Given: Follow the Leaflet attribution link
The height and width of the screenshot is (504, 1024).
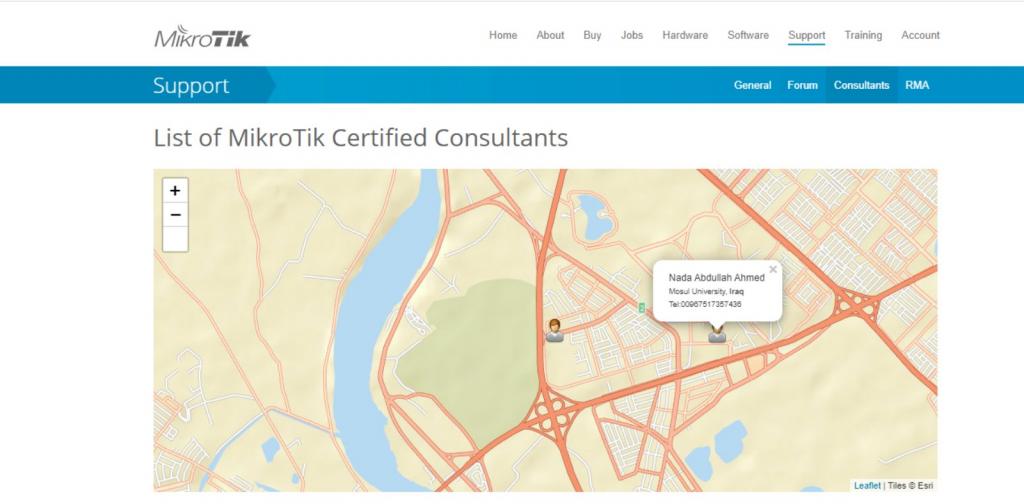Looking at the screenshot, I should point(867,485).
